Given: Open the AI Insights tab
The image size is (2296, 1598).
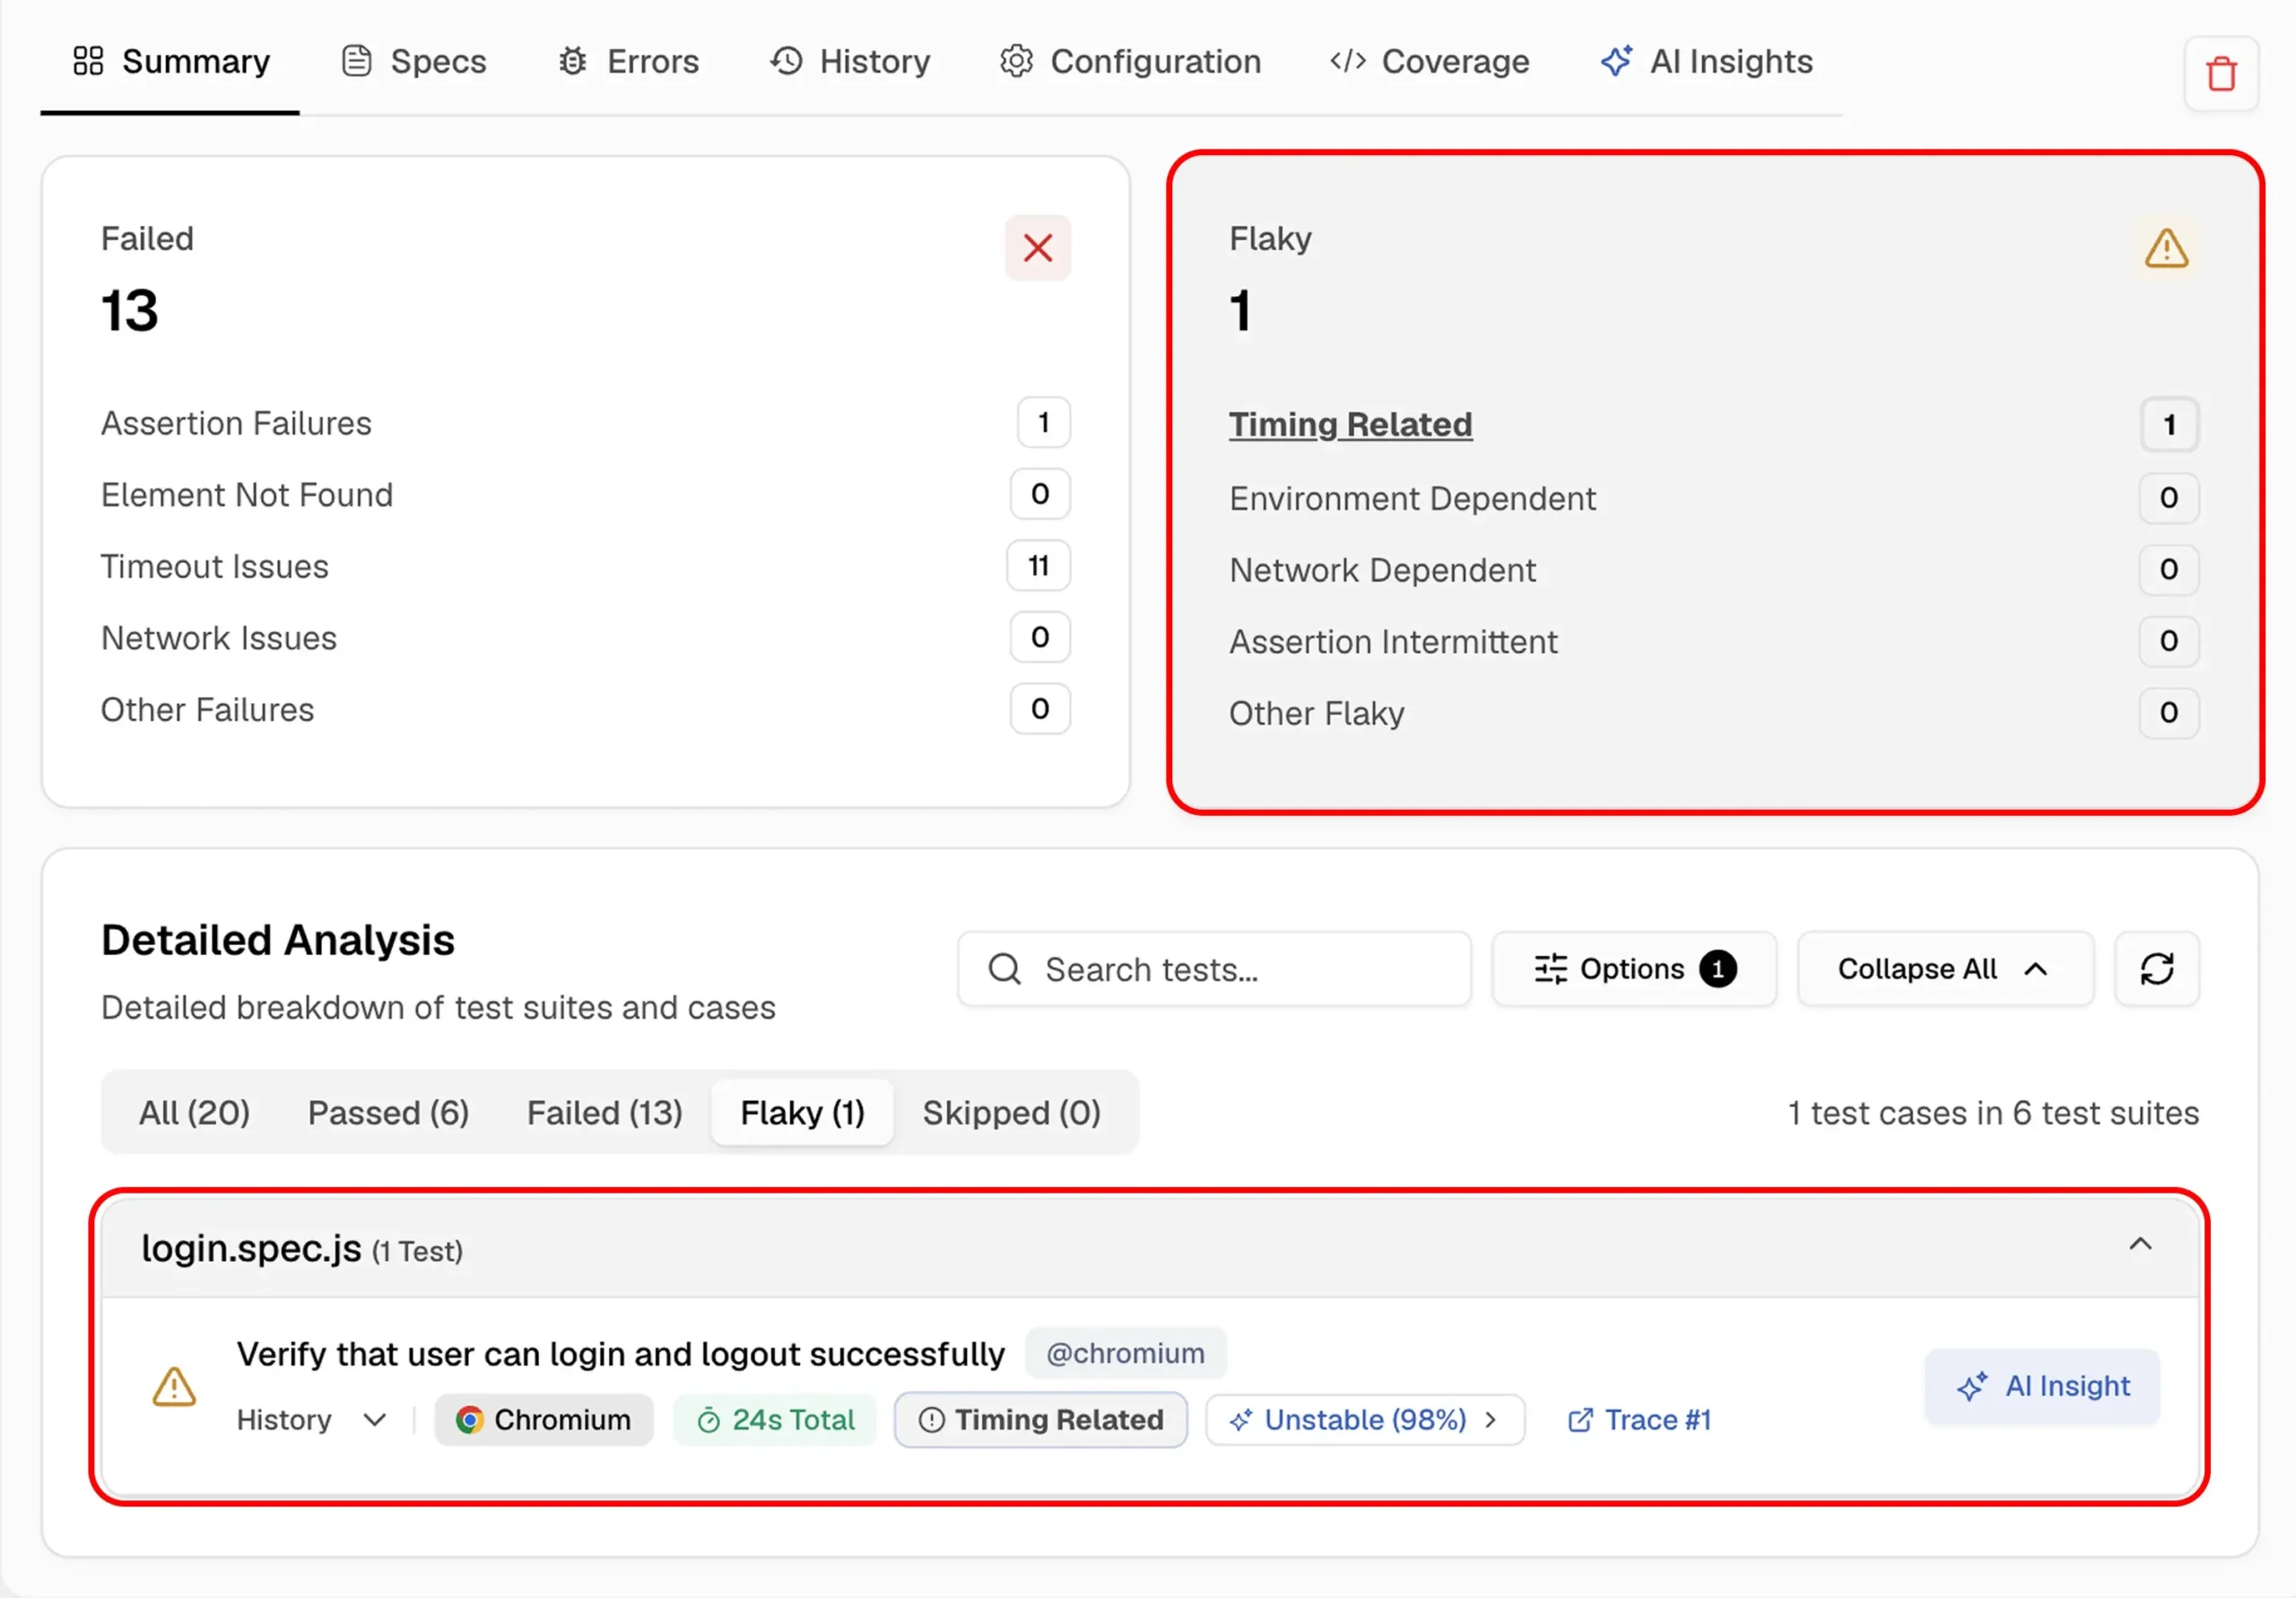Looking at the screenshot, I should (x=1707, y=62).
